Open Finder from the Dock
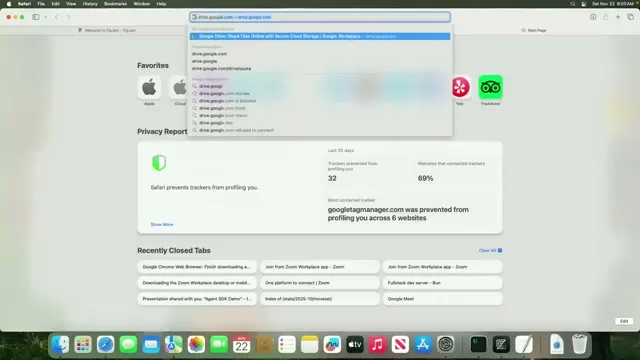Screen dimensions: 640x360 [x=60, y=344]
